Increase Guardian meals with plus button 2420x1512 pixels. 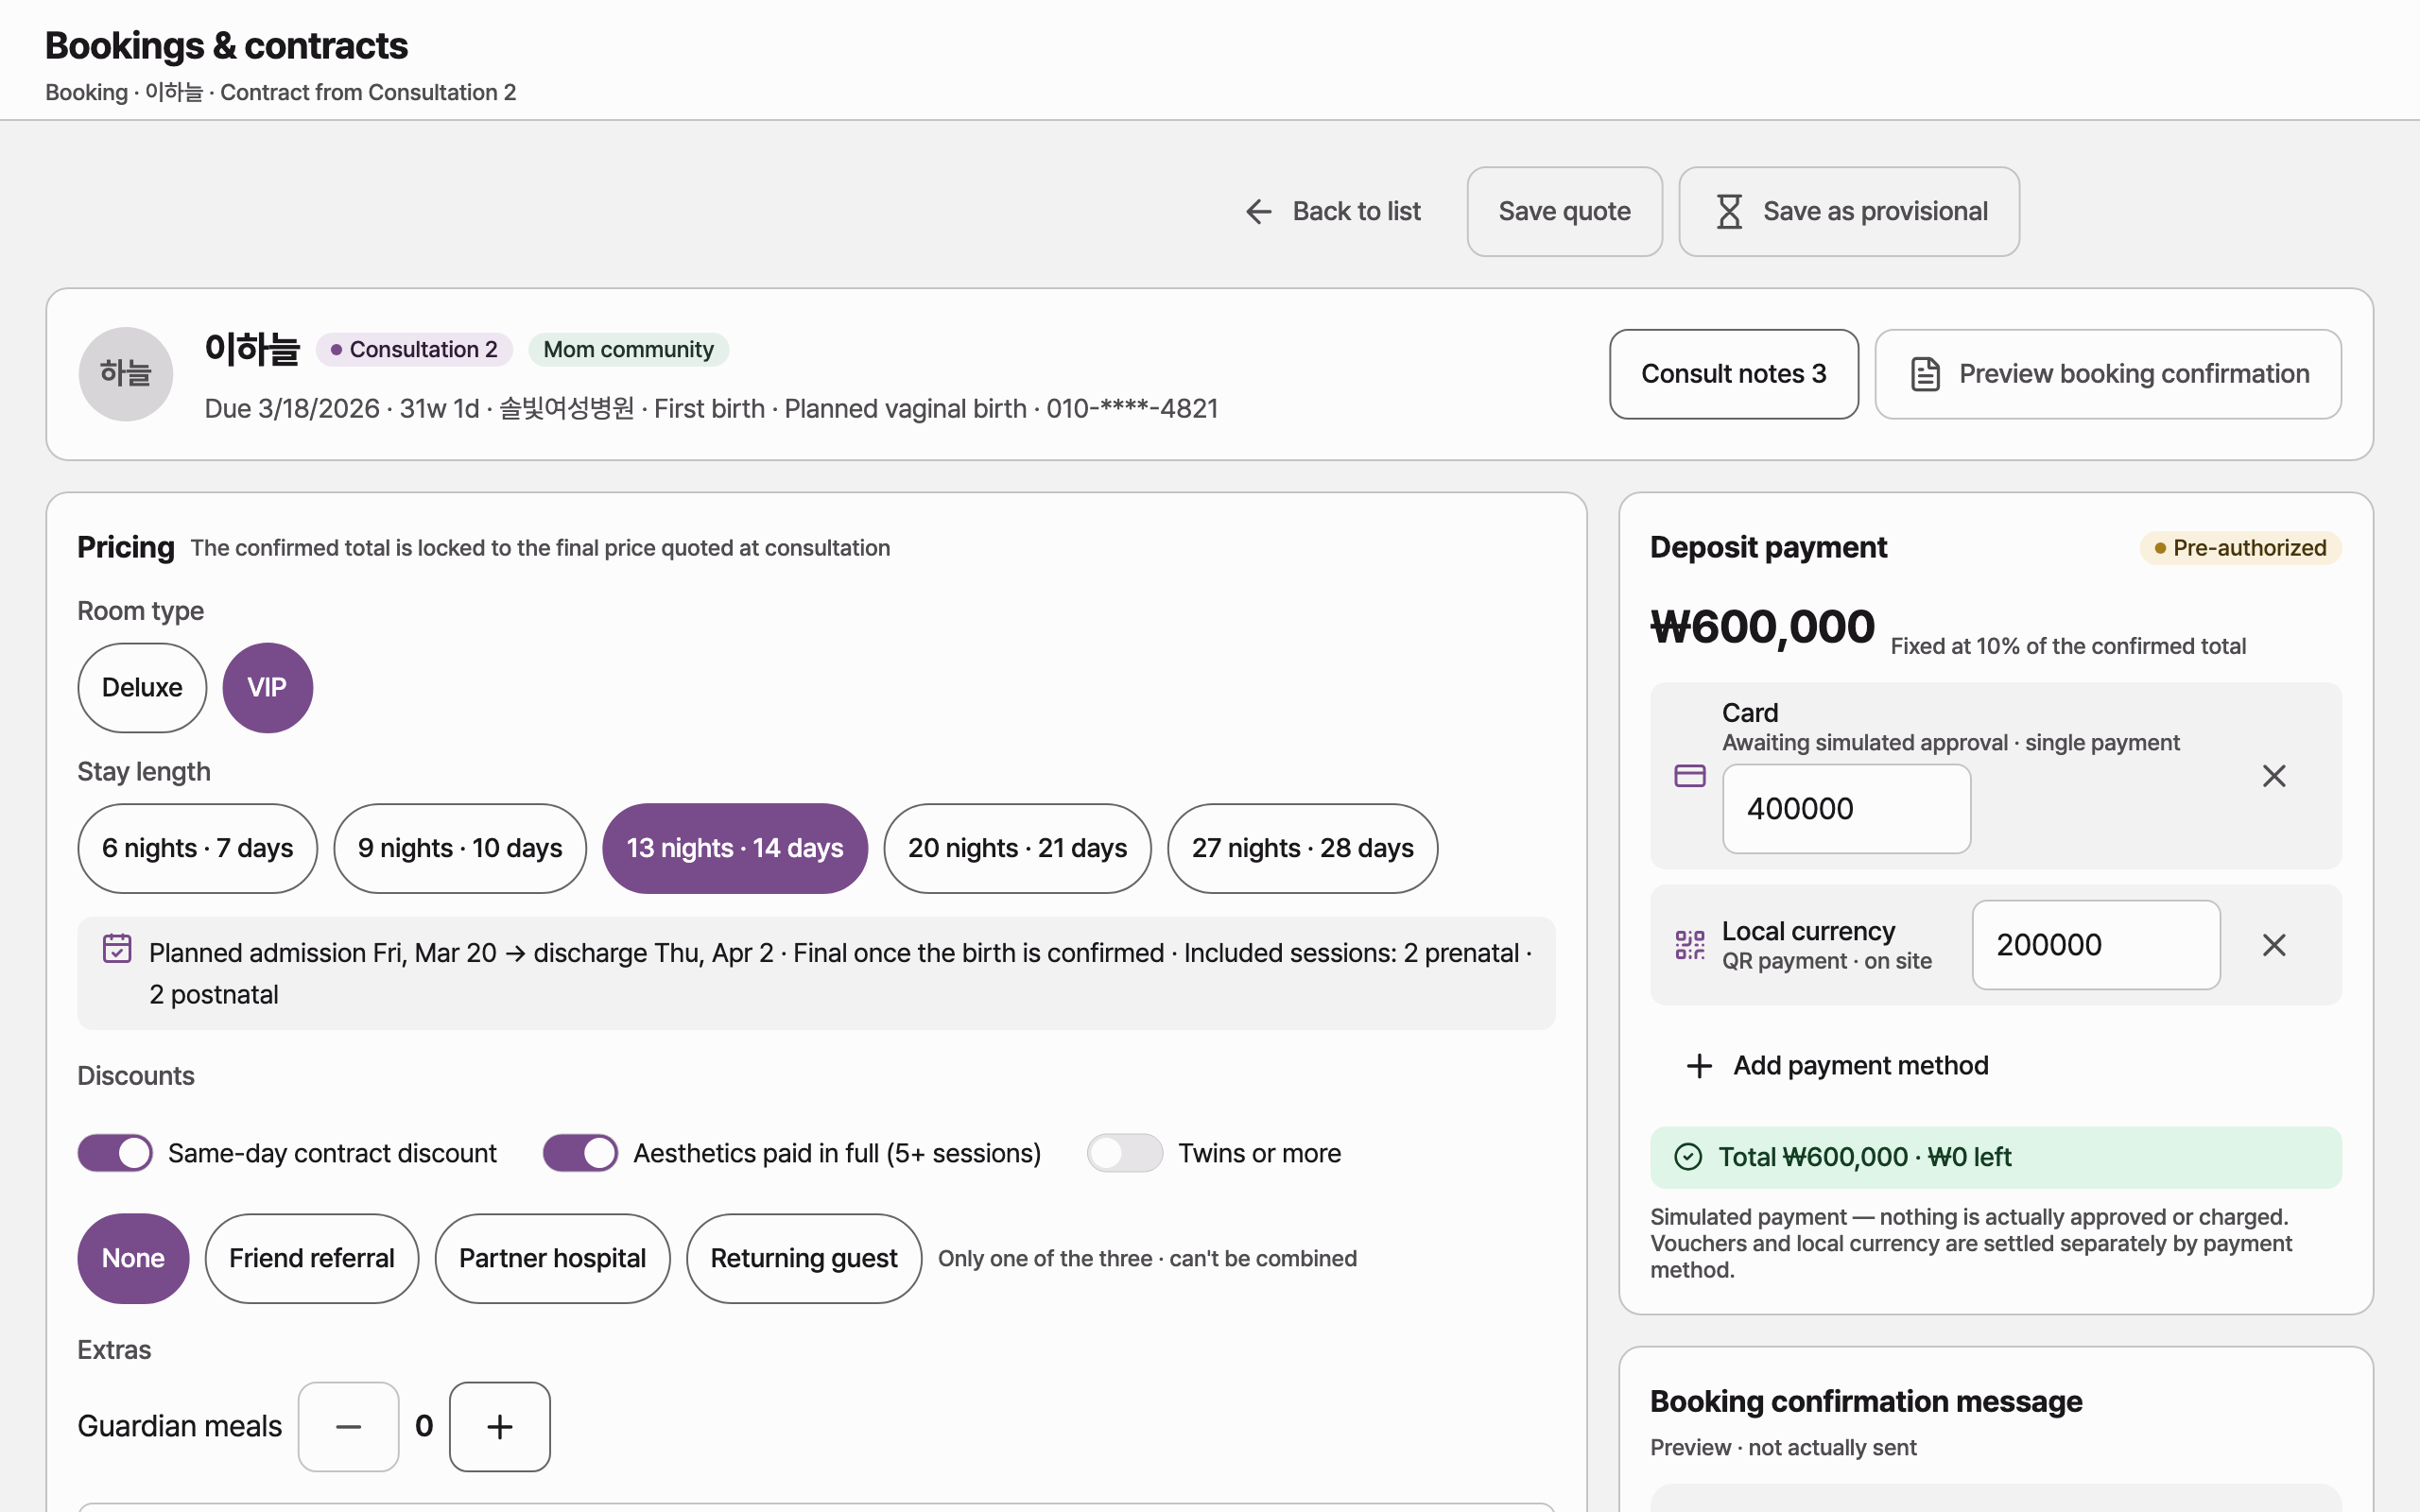(500, 1427)
